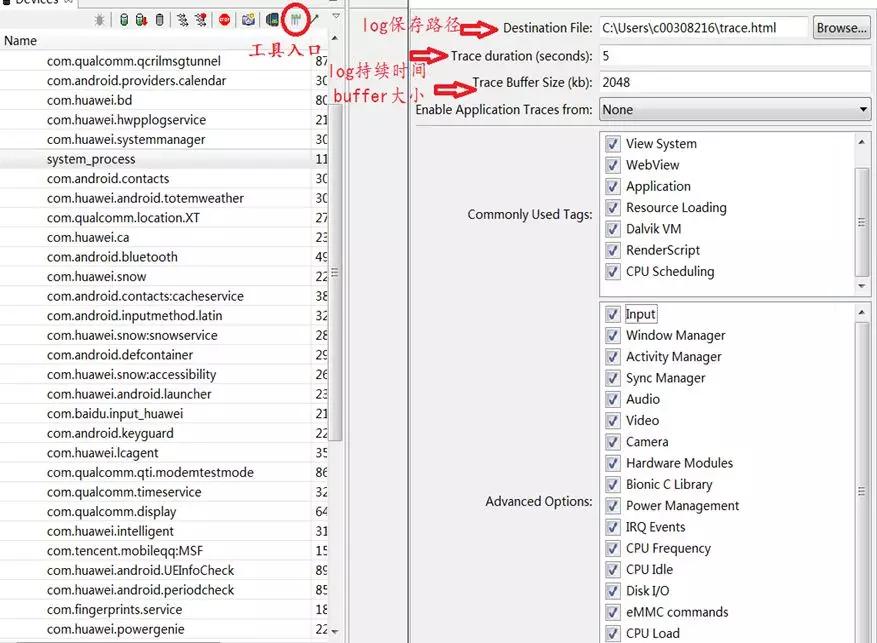Click the Trace Buffer Size field
The image size is (877, 643).
click(735, 82)
